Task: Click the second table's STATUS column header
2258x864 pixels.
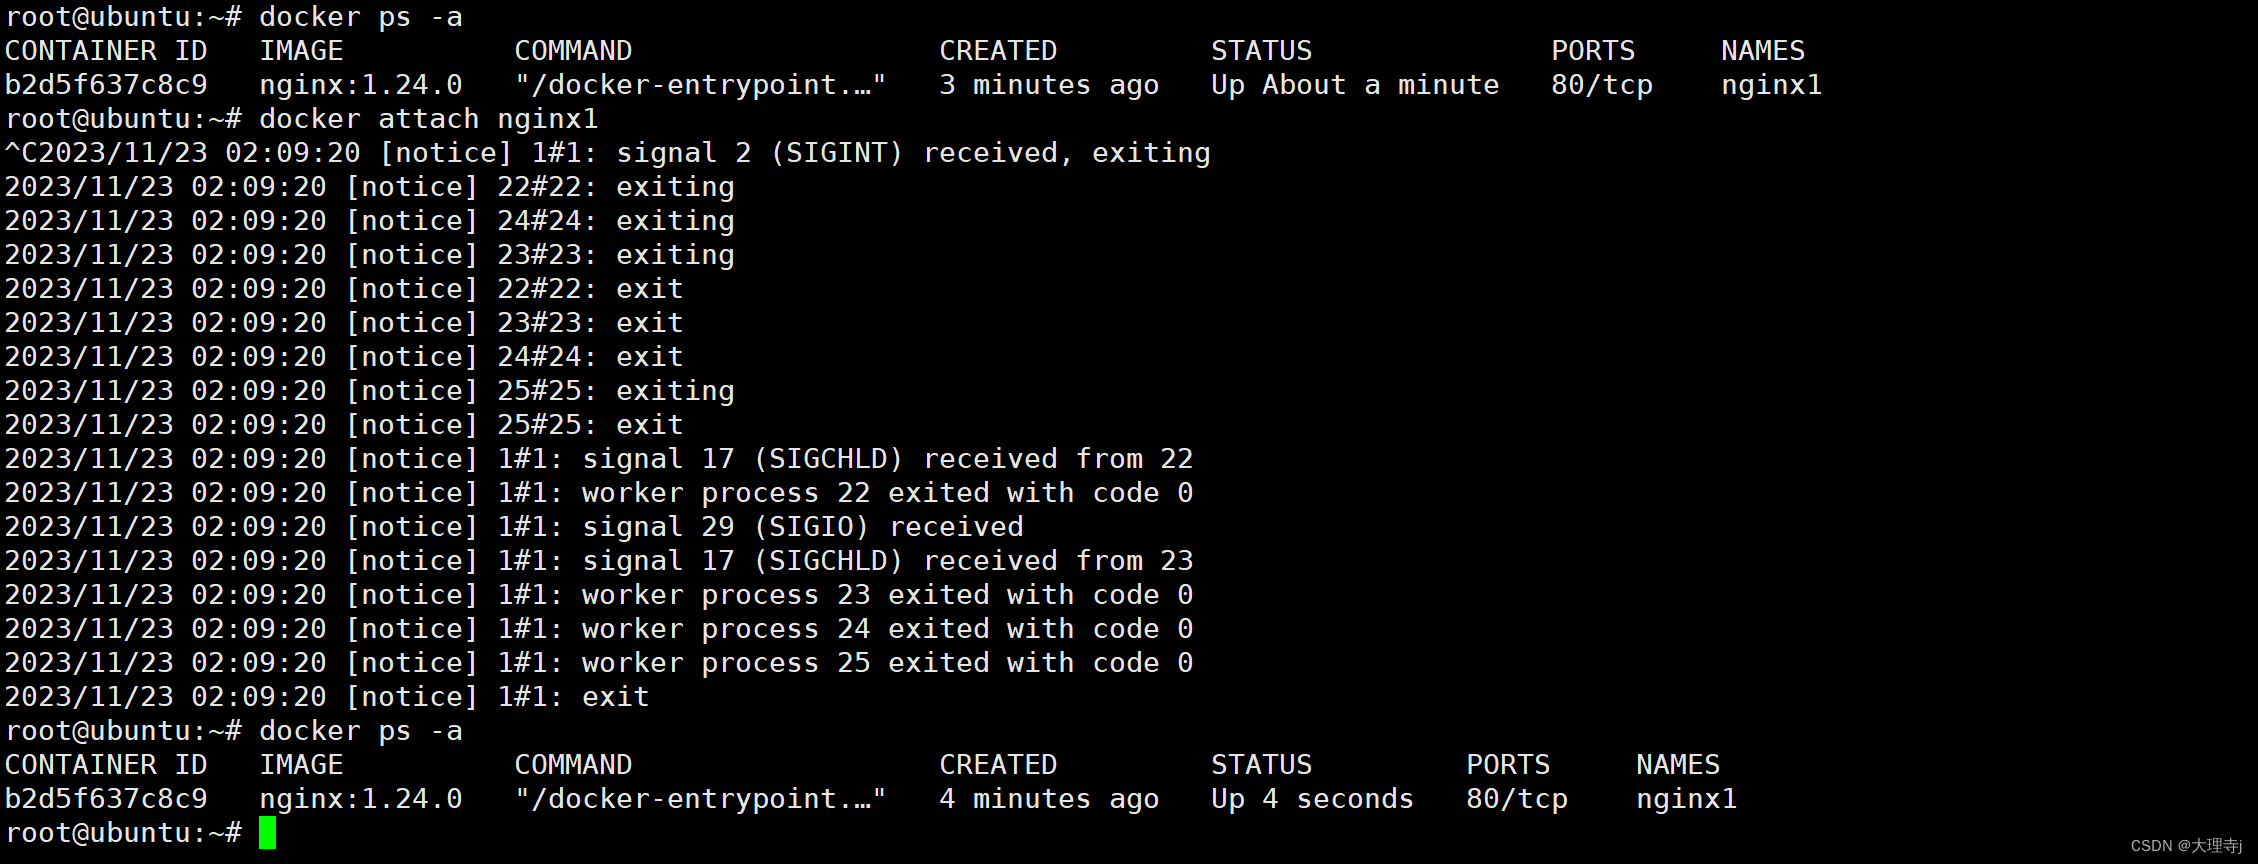Action: [x=1261, y=765]
